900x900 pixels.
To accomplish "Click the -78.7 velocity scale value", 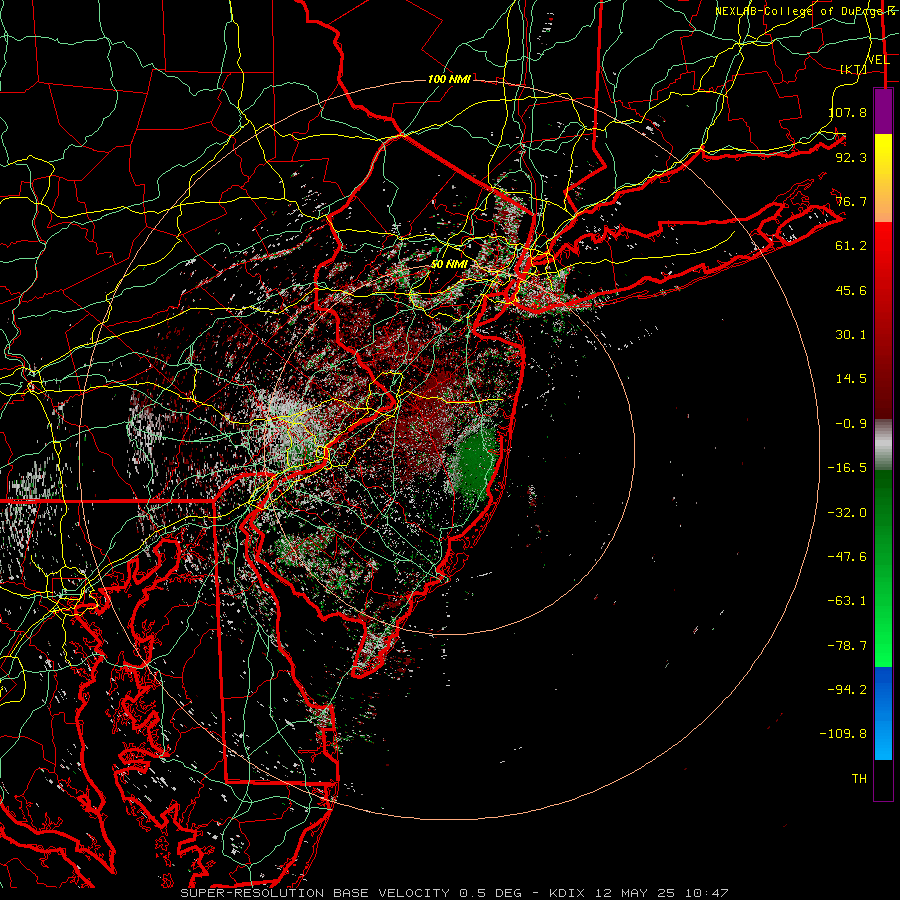I will [847, 646].
